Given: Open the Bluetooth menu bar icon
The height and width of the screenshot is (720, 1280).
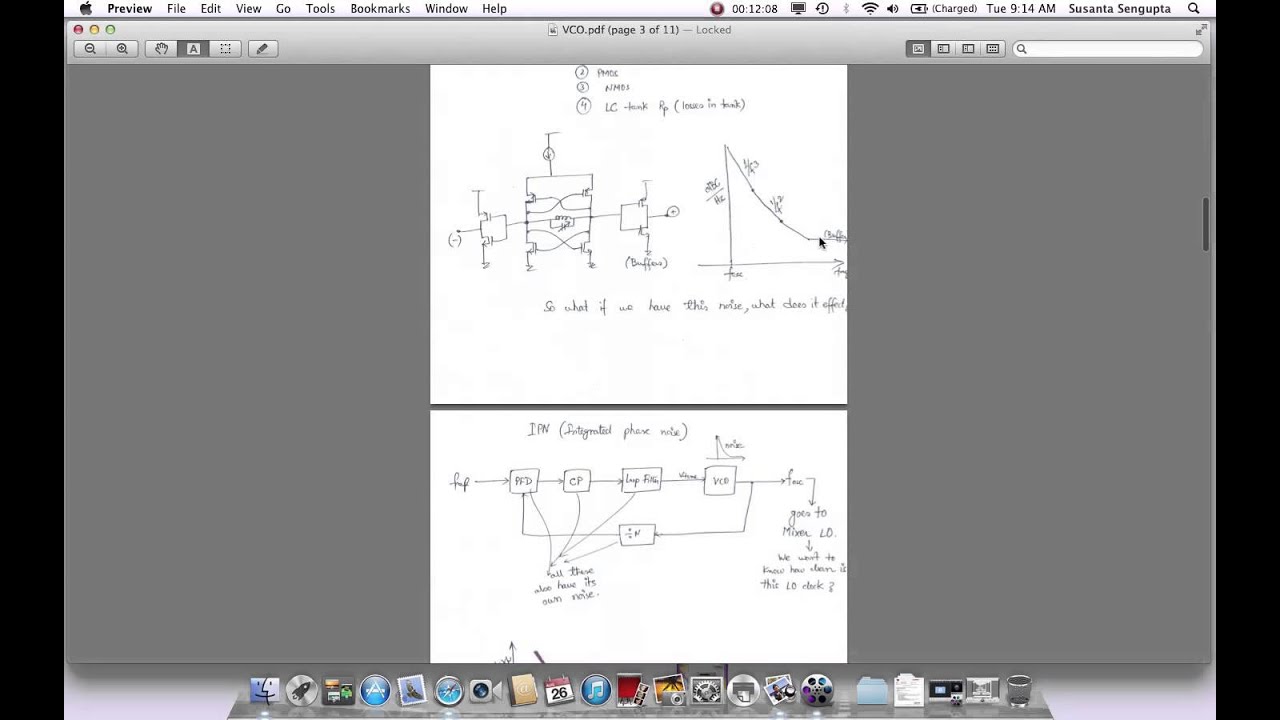Looking at the screenshot, I should pos(846,9).
